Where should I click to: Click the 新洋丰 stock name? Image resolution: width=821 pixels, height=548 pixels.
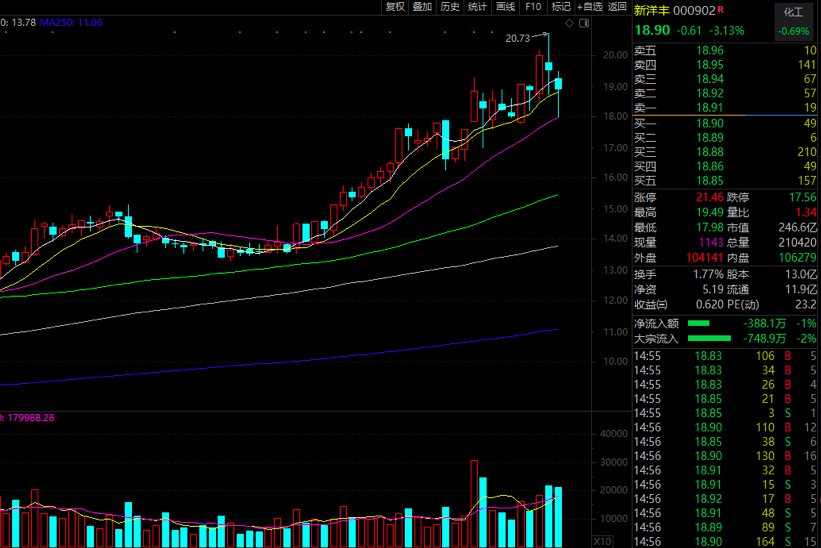(x=652, y=9)
